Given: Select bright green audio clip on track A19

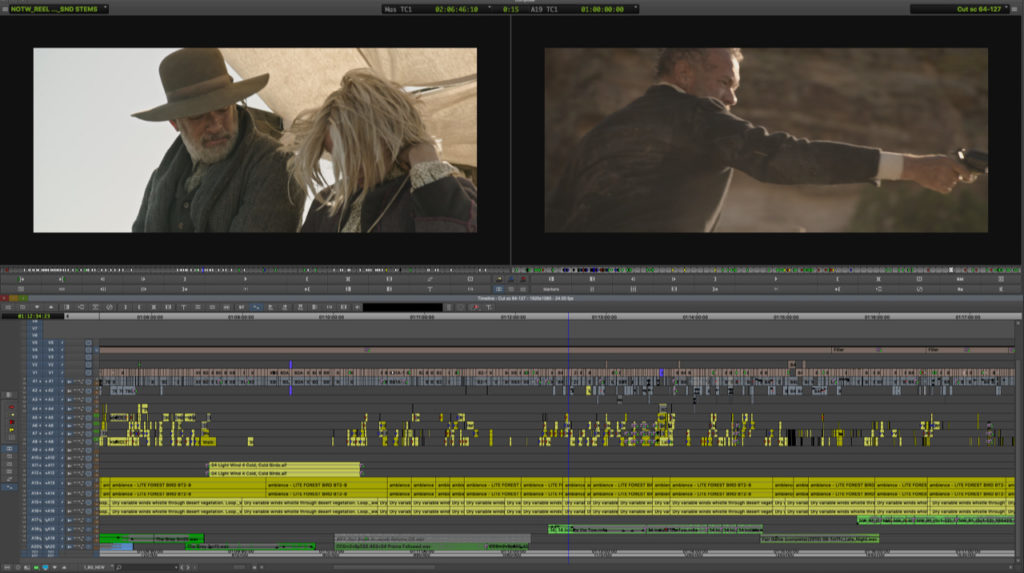Looking at the screenshot, I should pyautogui.click(x=152, y=538).
